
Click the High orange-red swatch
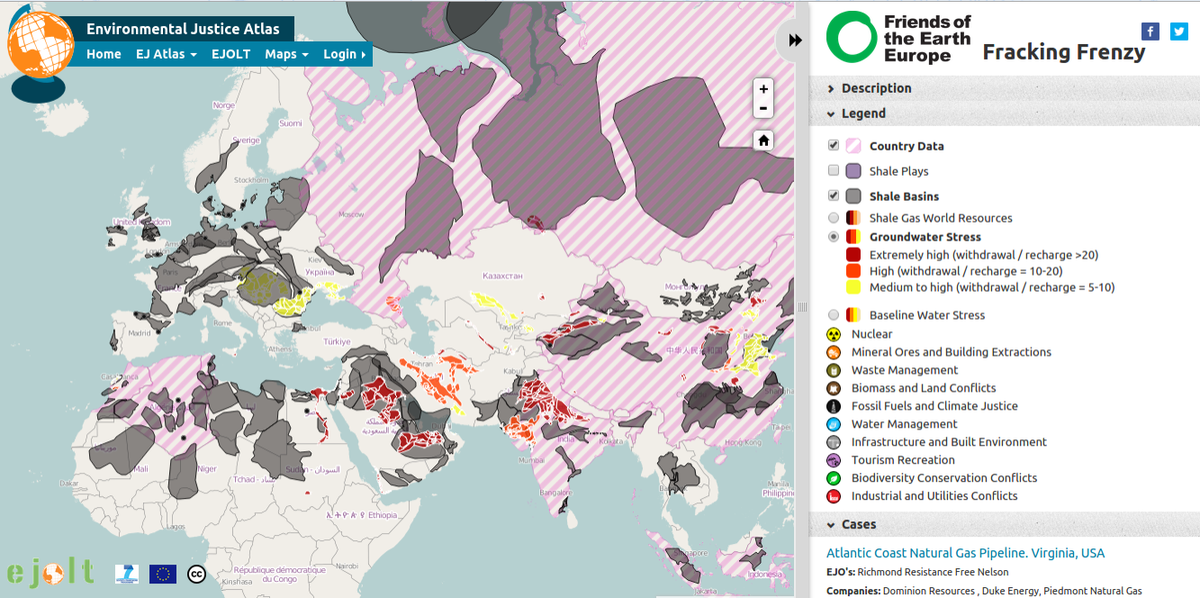tap(853, 271)
